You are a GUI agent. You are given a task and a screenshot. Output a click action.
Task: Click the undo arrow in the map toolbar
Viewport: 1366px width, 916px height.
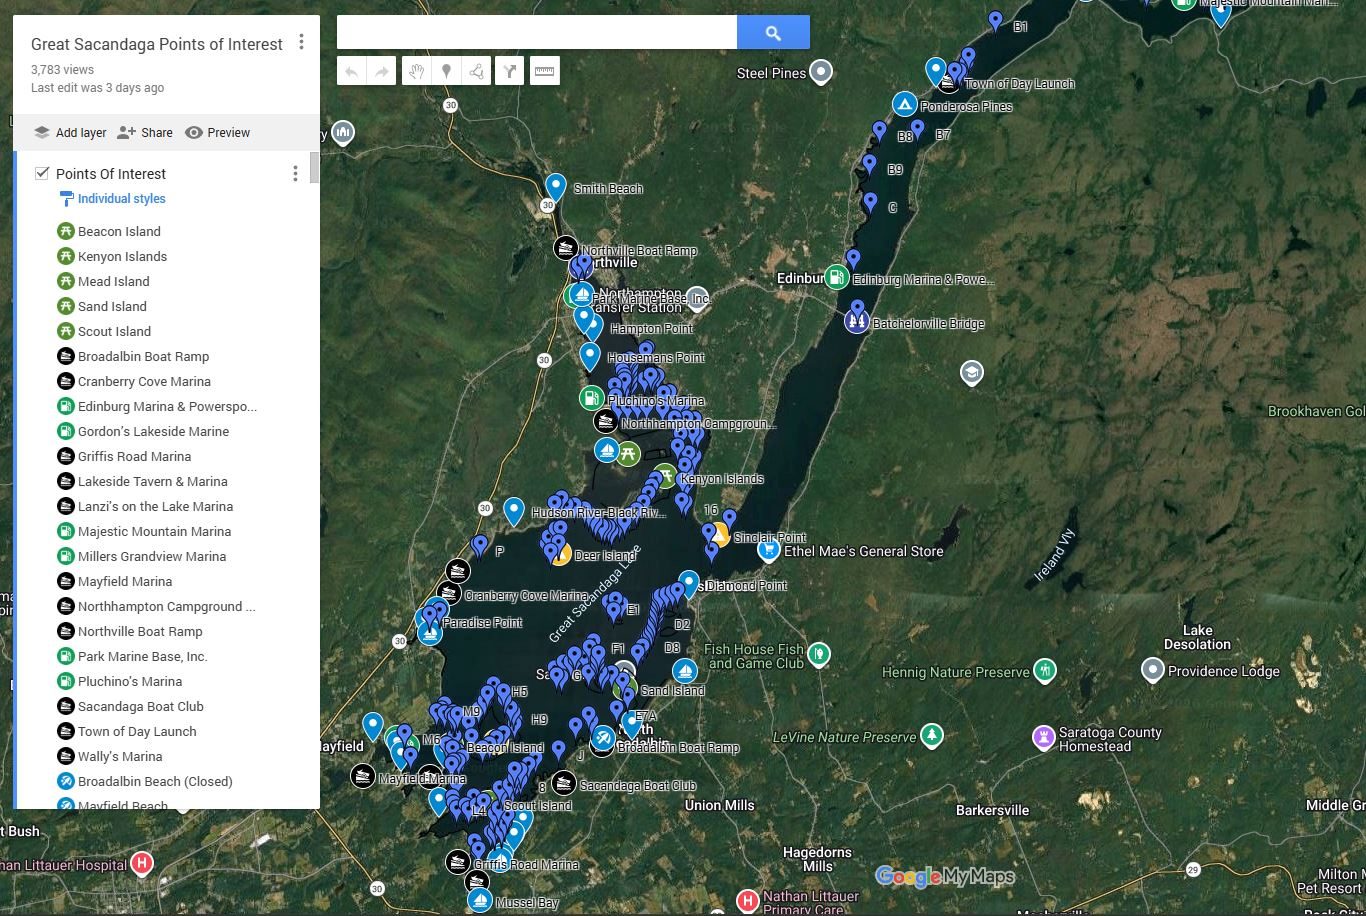351,71
